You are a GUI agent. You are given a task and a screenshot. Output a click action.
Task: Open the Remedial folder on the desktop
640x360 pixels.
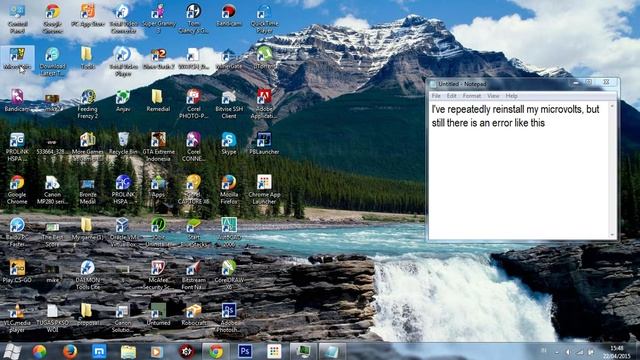point(158,101)
